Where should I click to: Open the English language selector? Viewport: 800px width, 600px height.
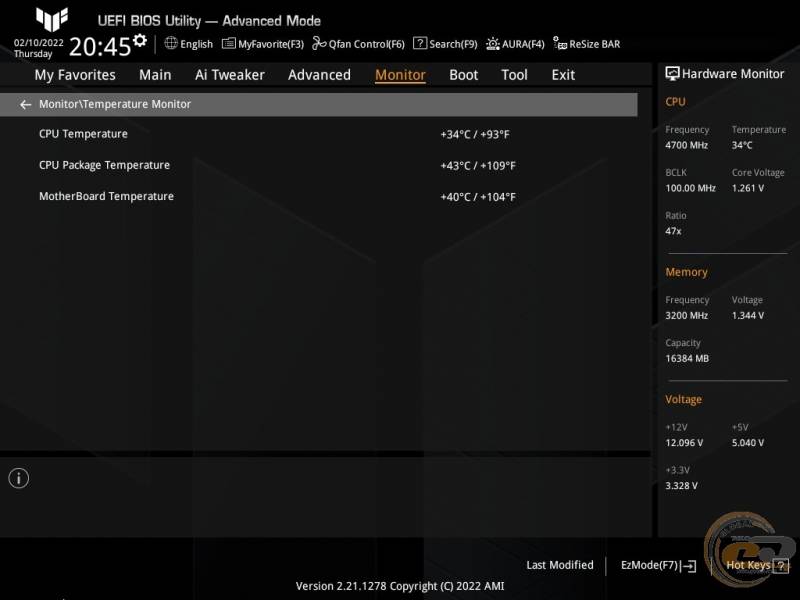click(188, 44)
